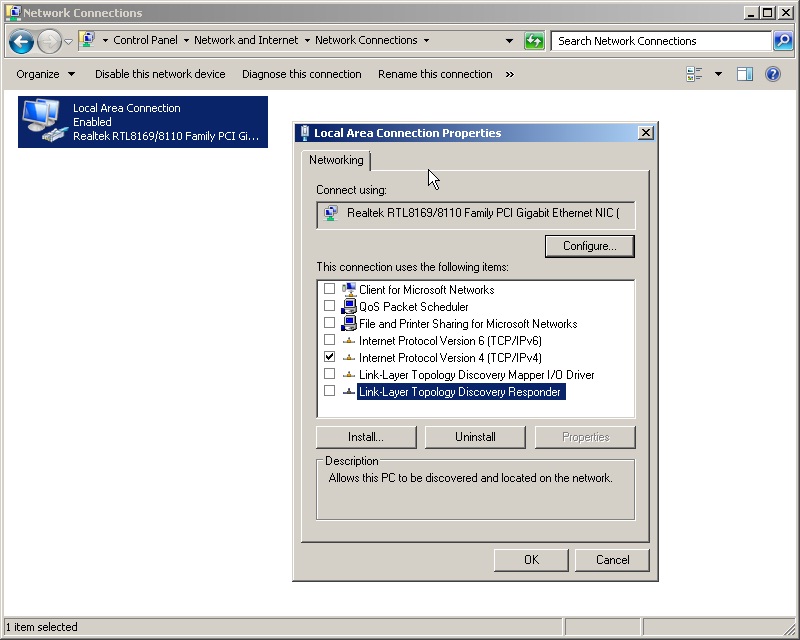Click Cancel in the Properties dialog

(612, 560)
